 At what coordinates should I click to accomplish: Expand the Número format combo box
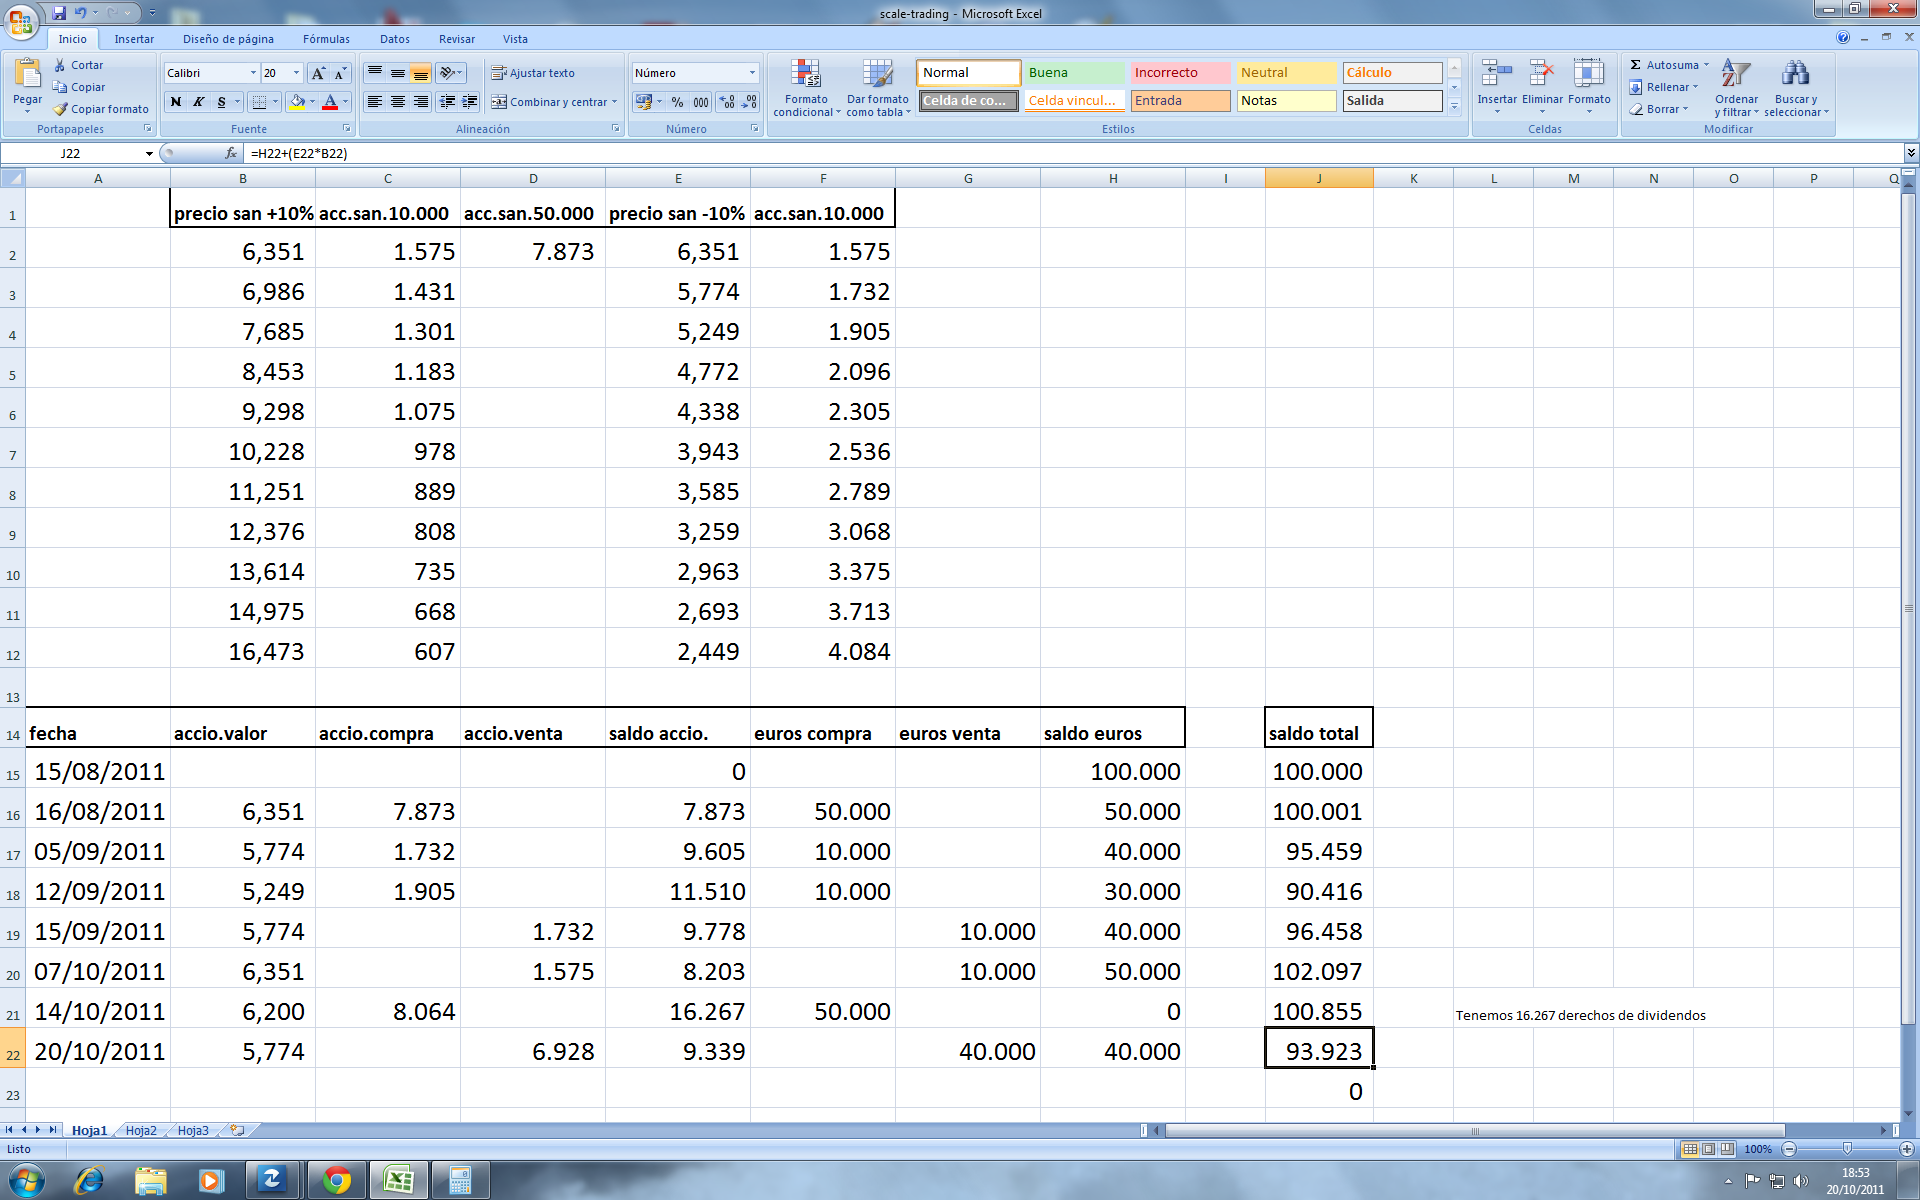752,73
